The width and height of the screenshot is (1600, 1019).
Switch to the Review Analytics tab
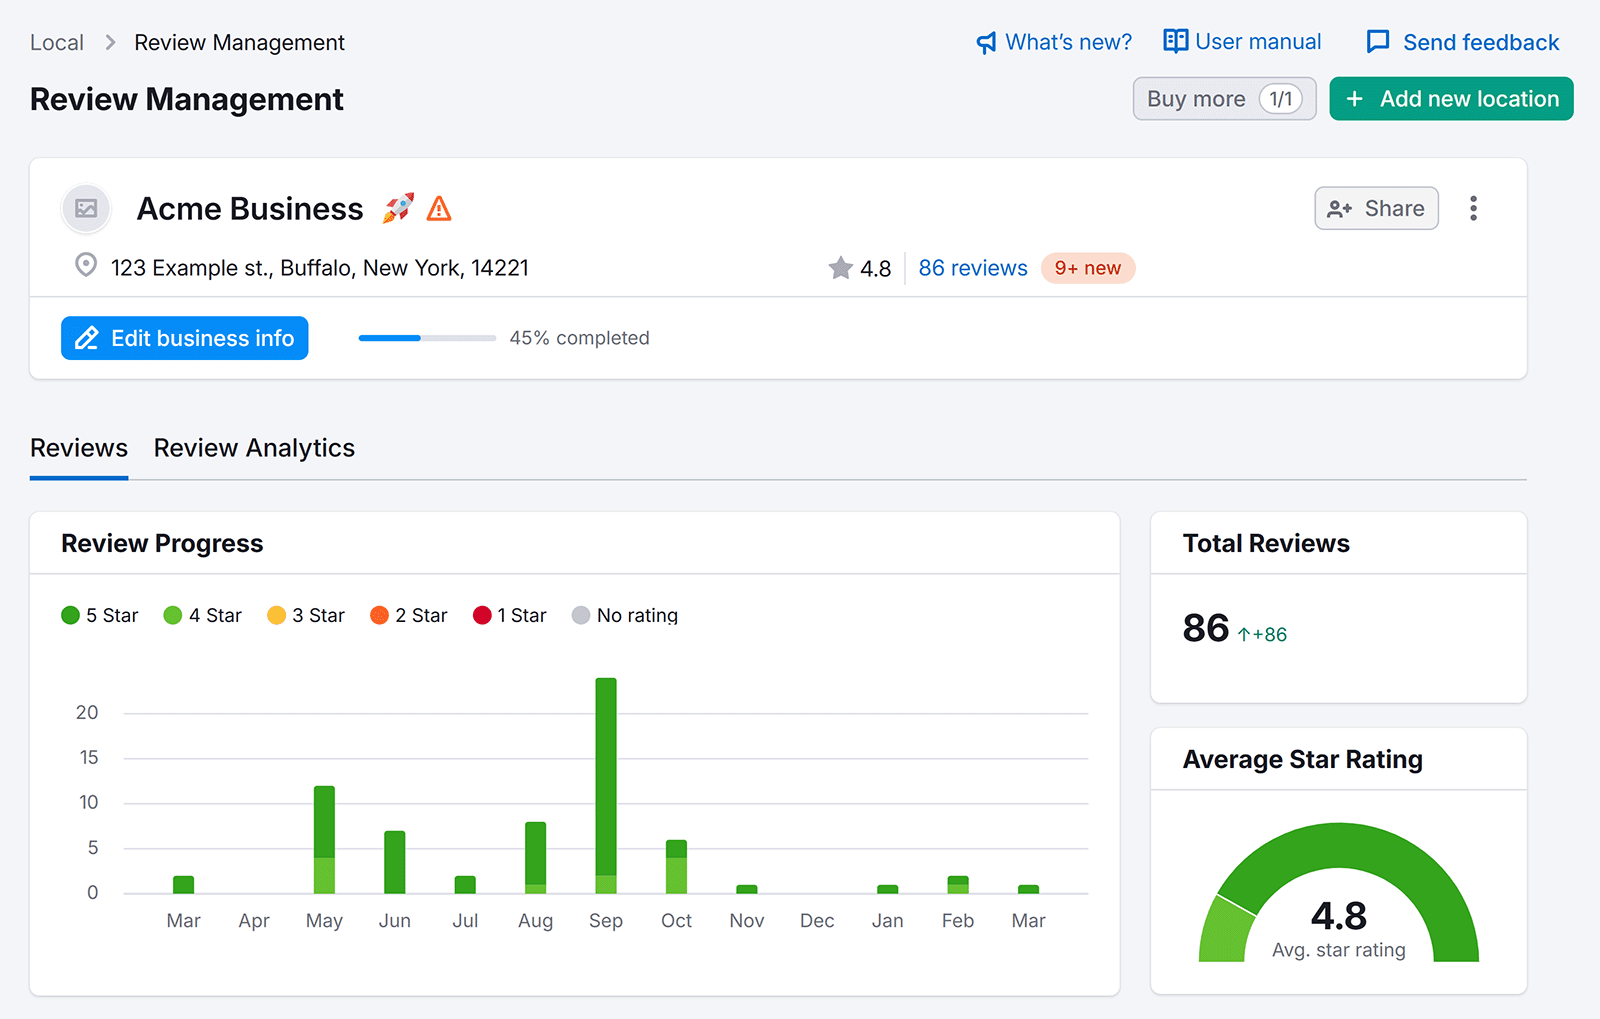click(x=254, y=448)
